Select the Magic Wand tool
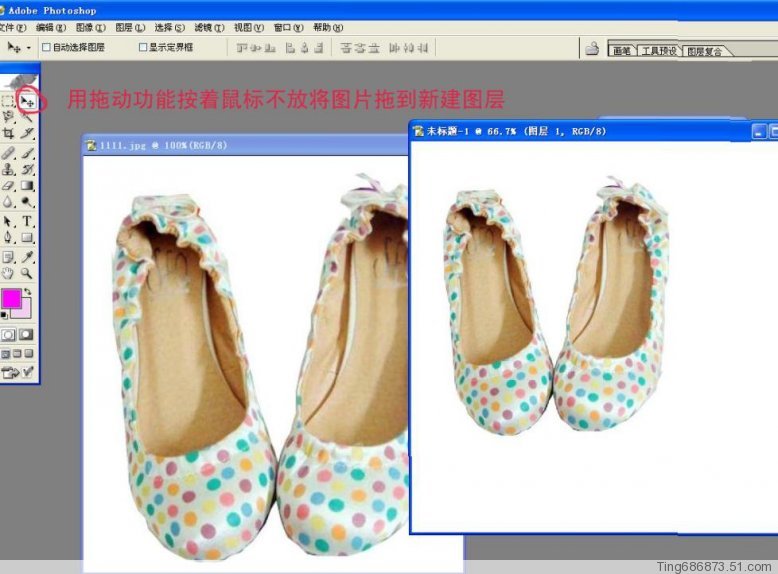 click(x=27, y=117)
